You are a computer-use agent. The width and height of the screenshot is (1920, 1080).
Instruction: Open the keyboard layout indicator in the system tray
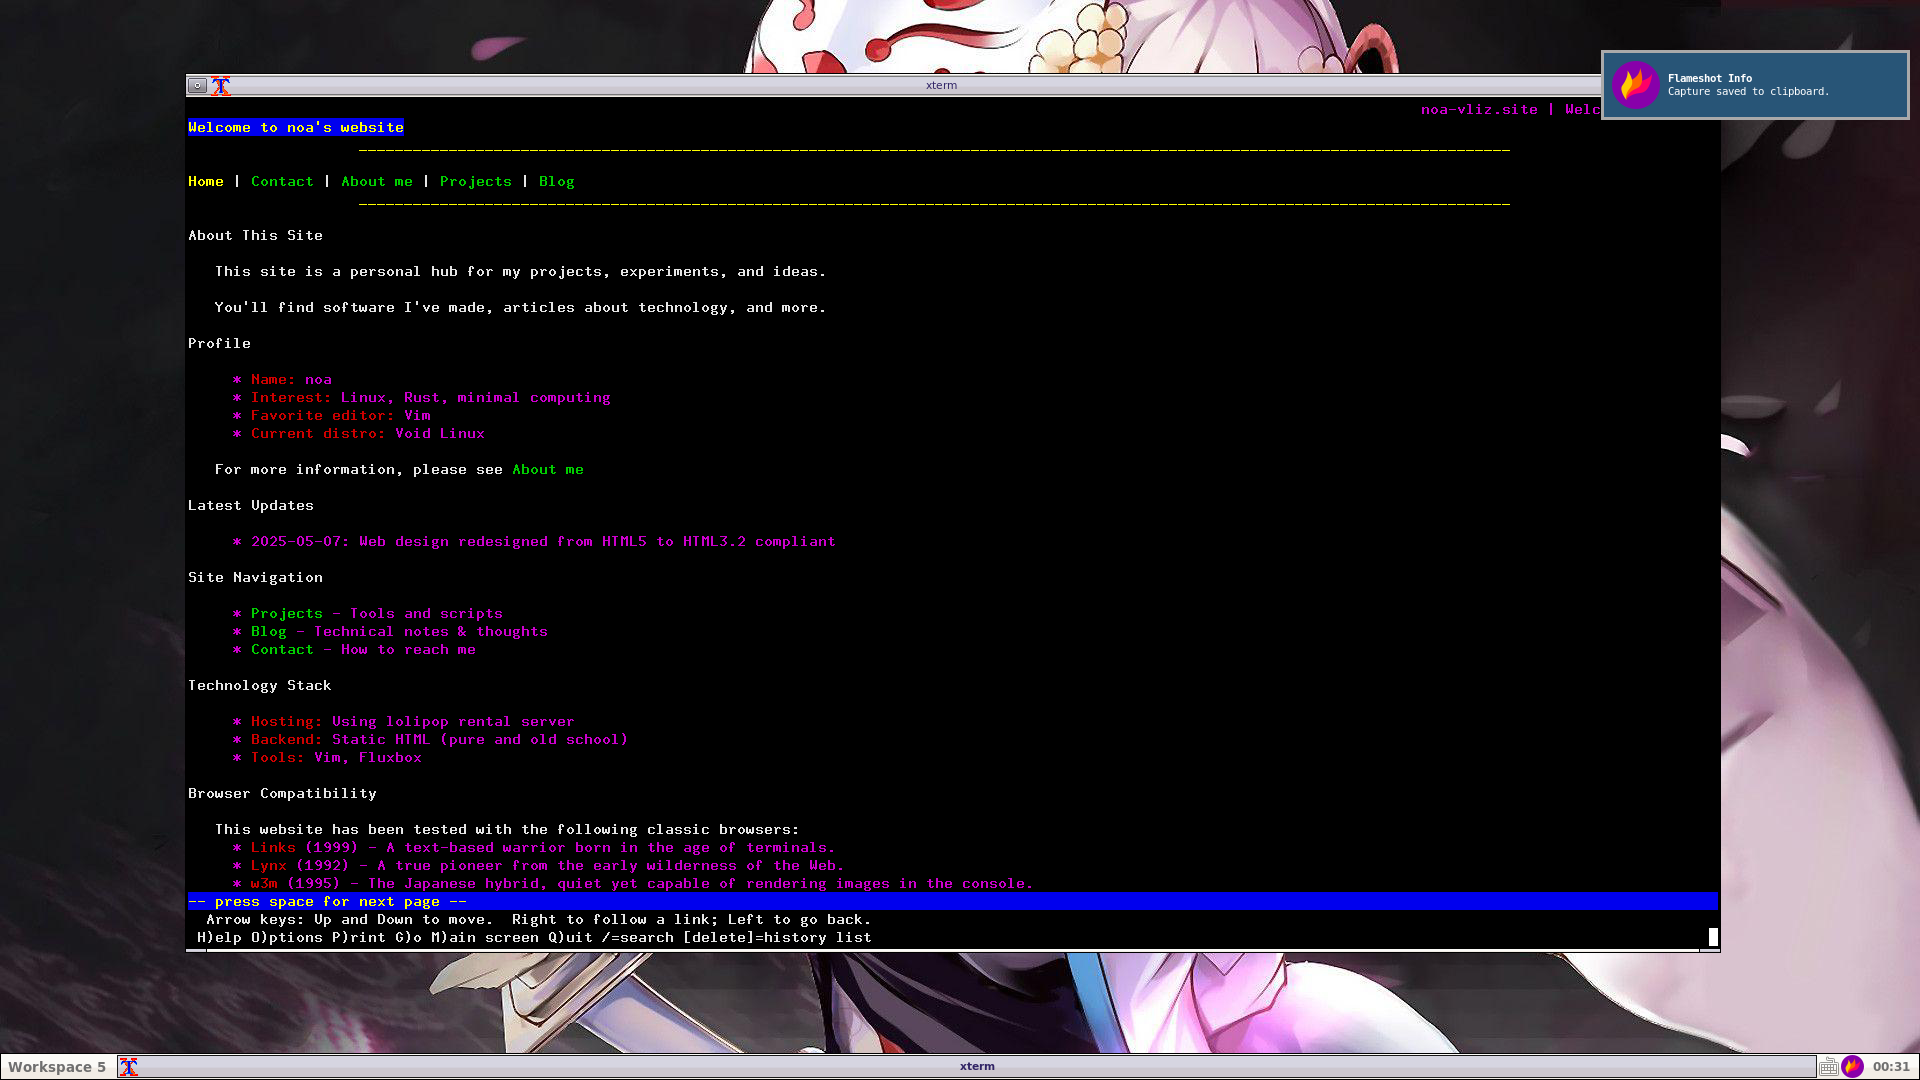pyautogui.click(x=1830, y=1066)
